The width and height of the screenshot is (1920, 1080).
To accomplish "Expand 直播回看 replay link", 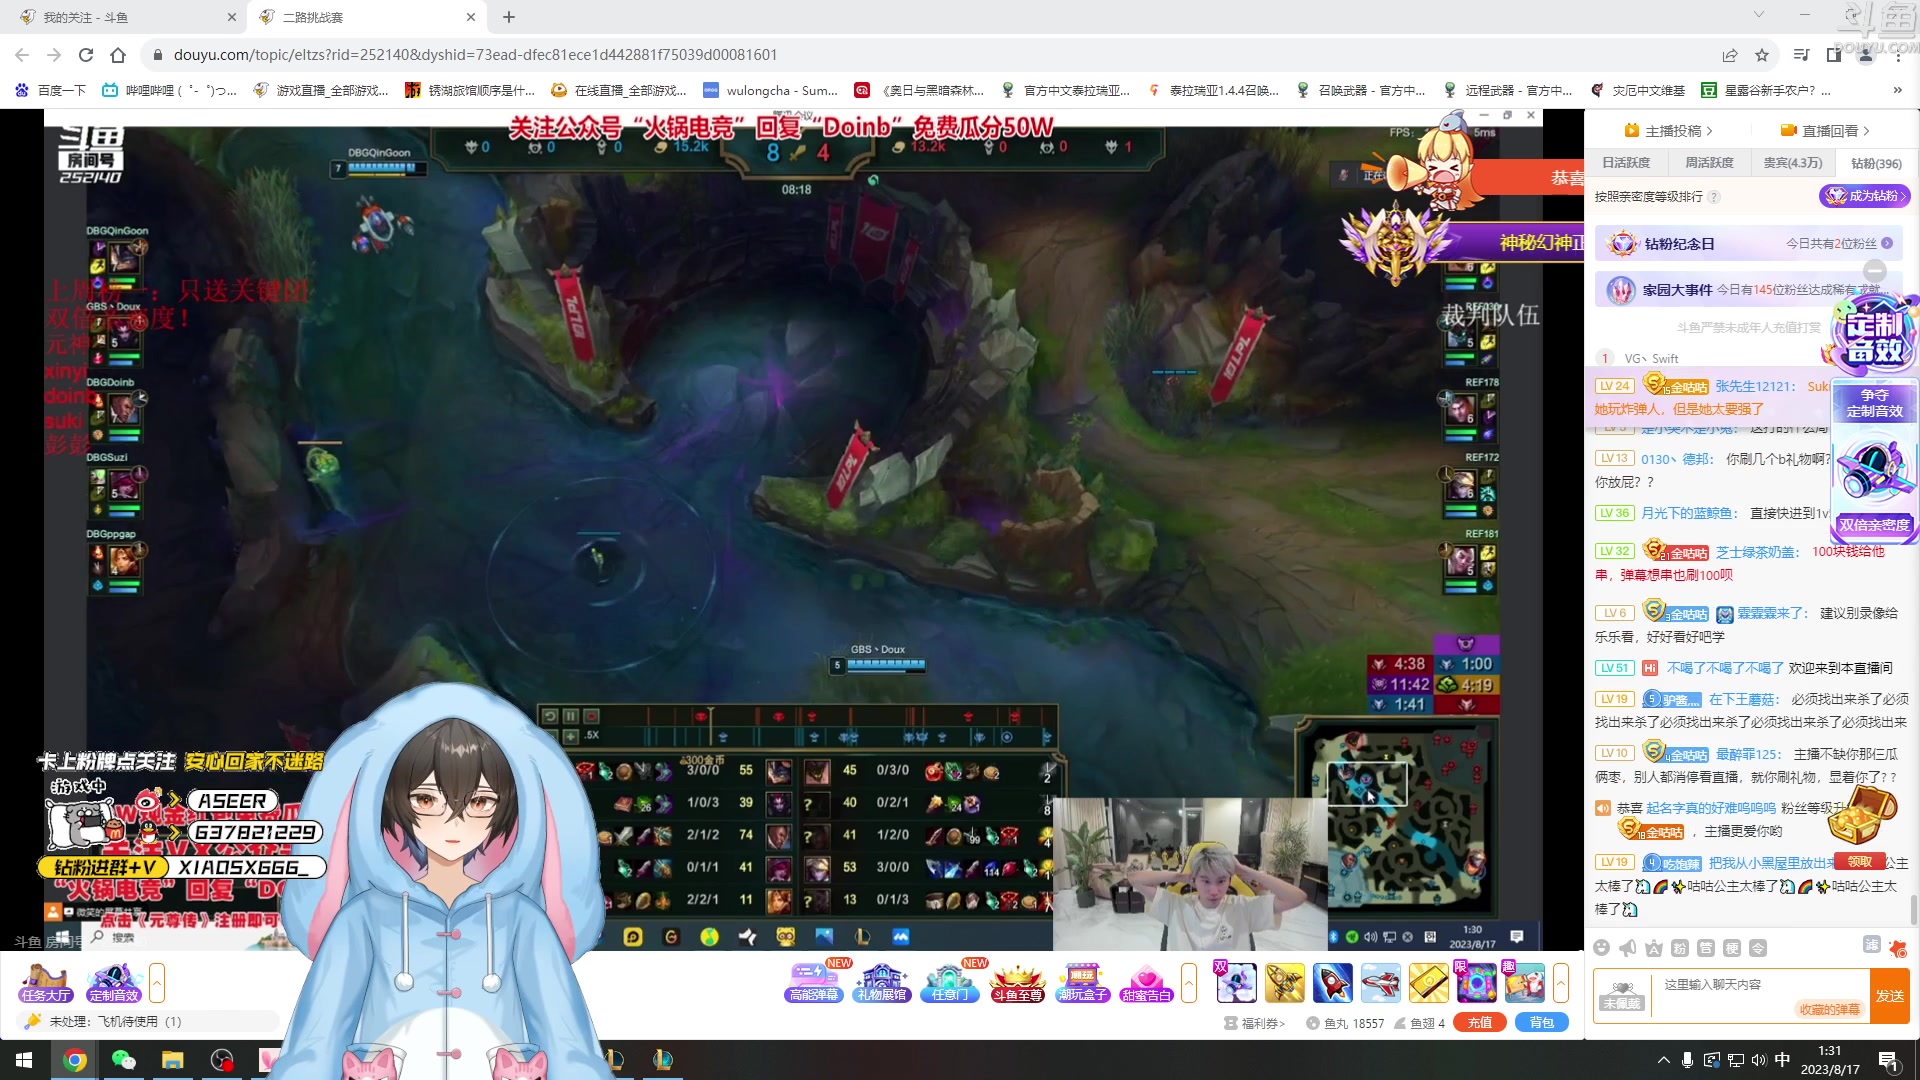I will tap(1825, 131).
